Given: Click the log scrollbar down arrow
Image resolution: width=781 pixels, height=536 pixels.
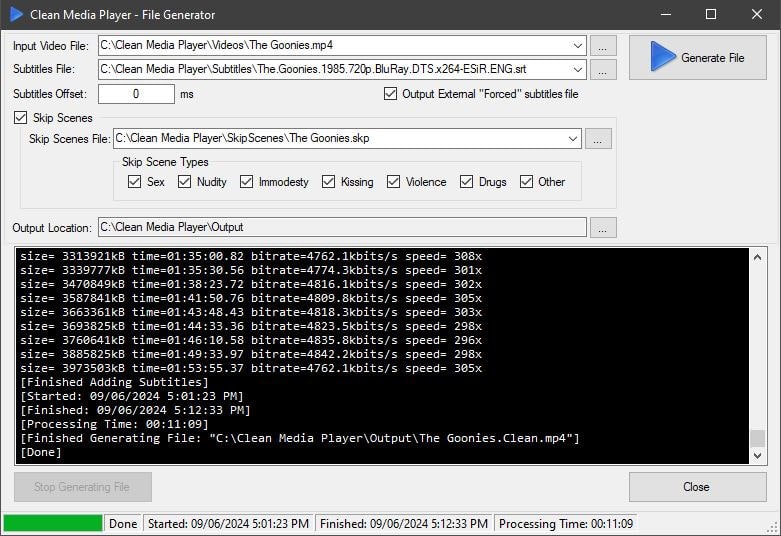Looking at the screenshot, I should (x=758, y=455).
